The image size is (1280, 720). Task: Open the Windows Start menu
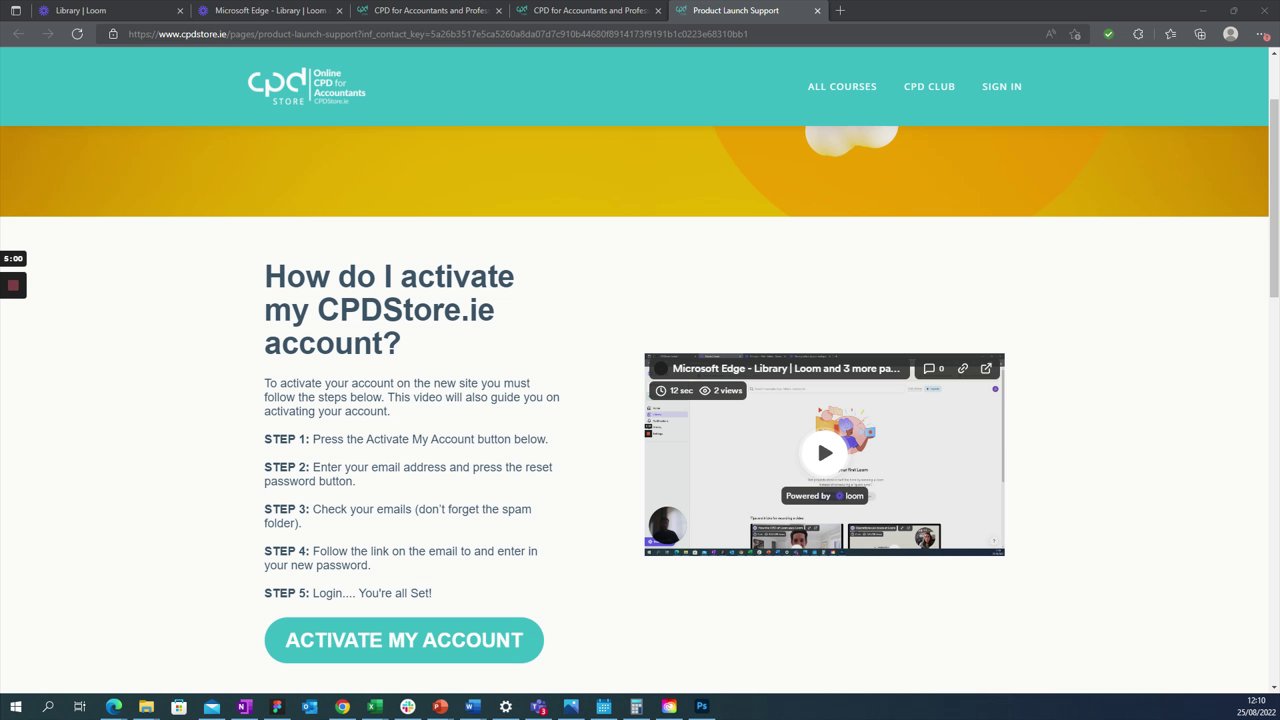(x=16, y=706)
